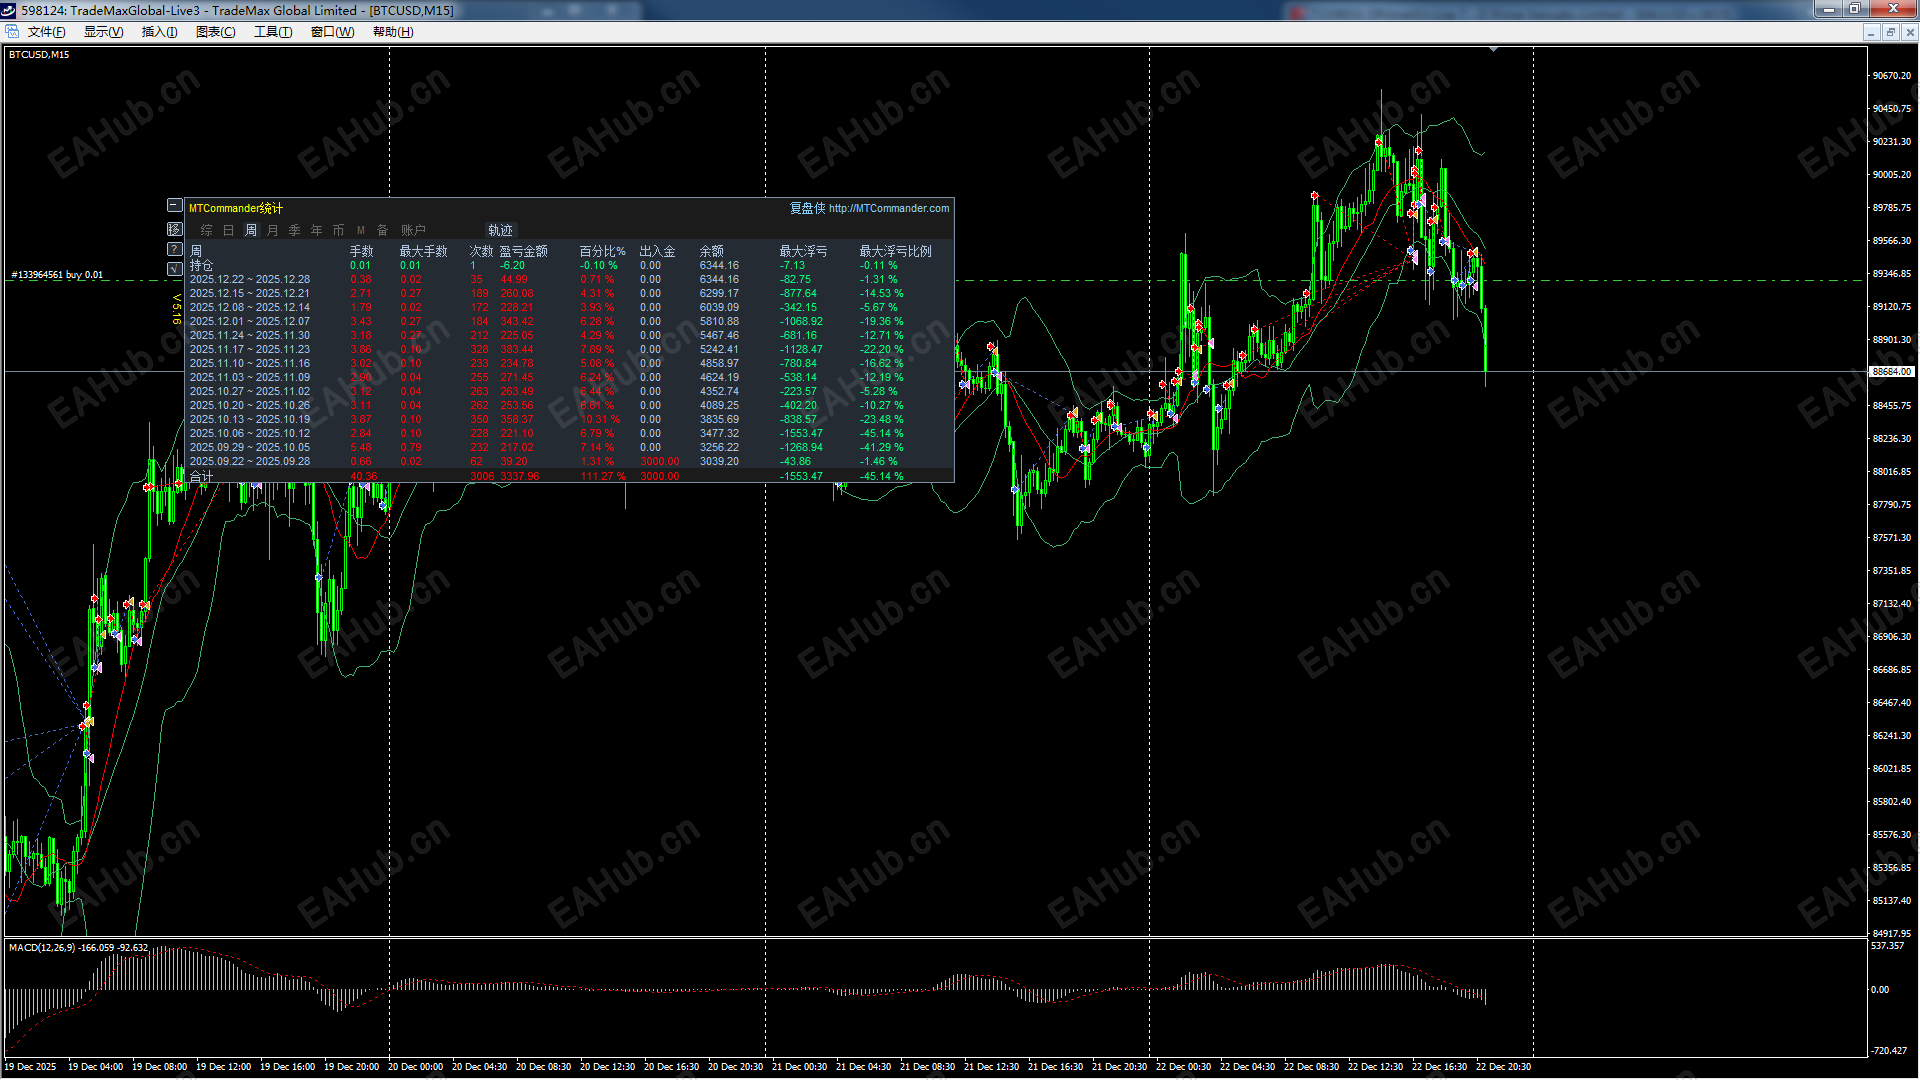Switch to the 综 summary tab

click(x=208, y=230)
